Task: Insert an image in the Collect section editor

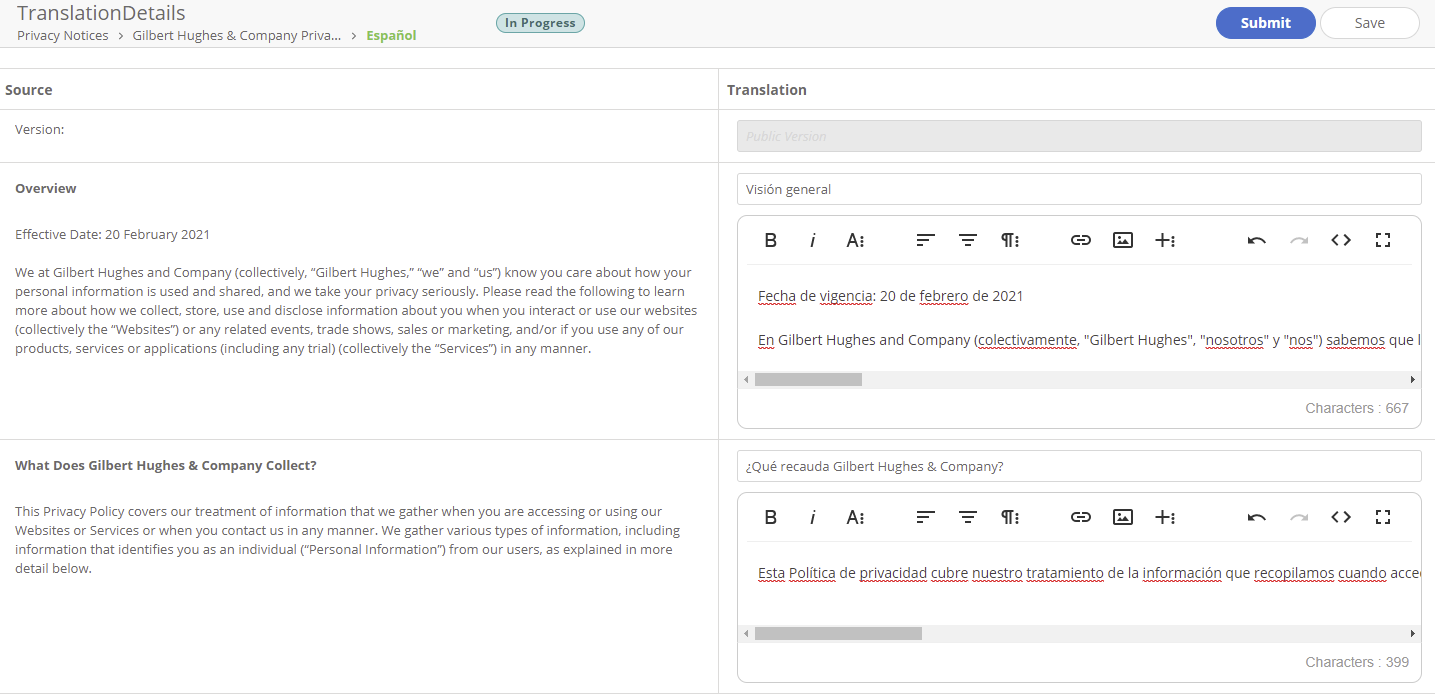Action: 1122,517
